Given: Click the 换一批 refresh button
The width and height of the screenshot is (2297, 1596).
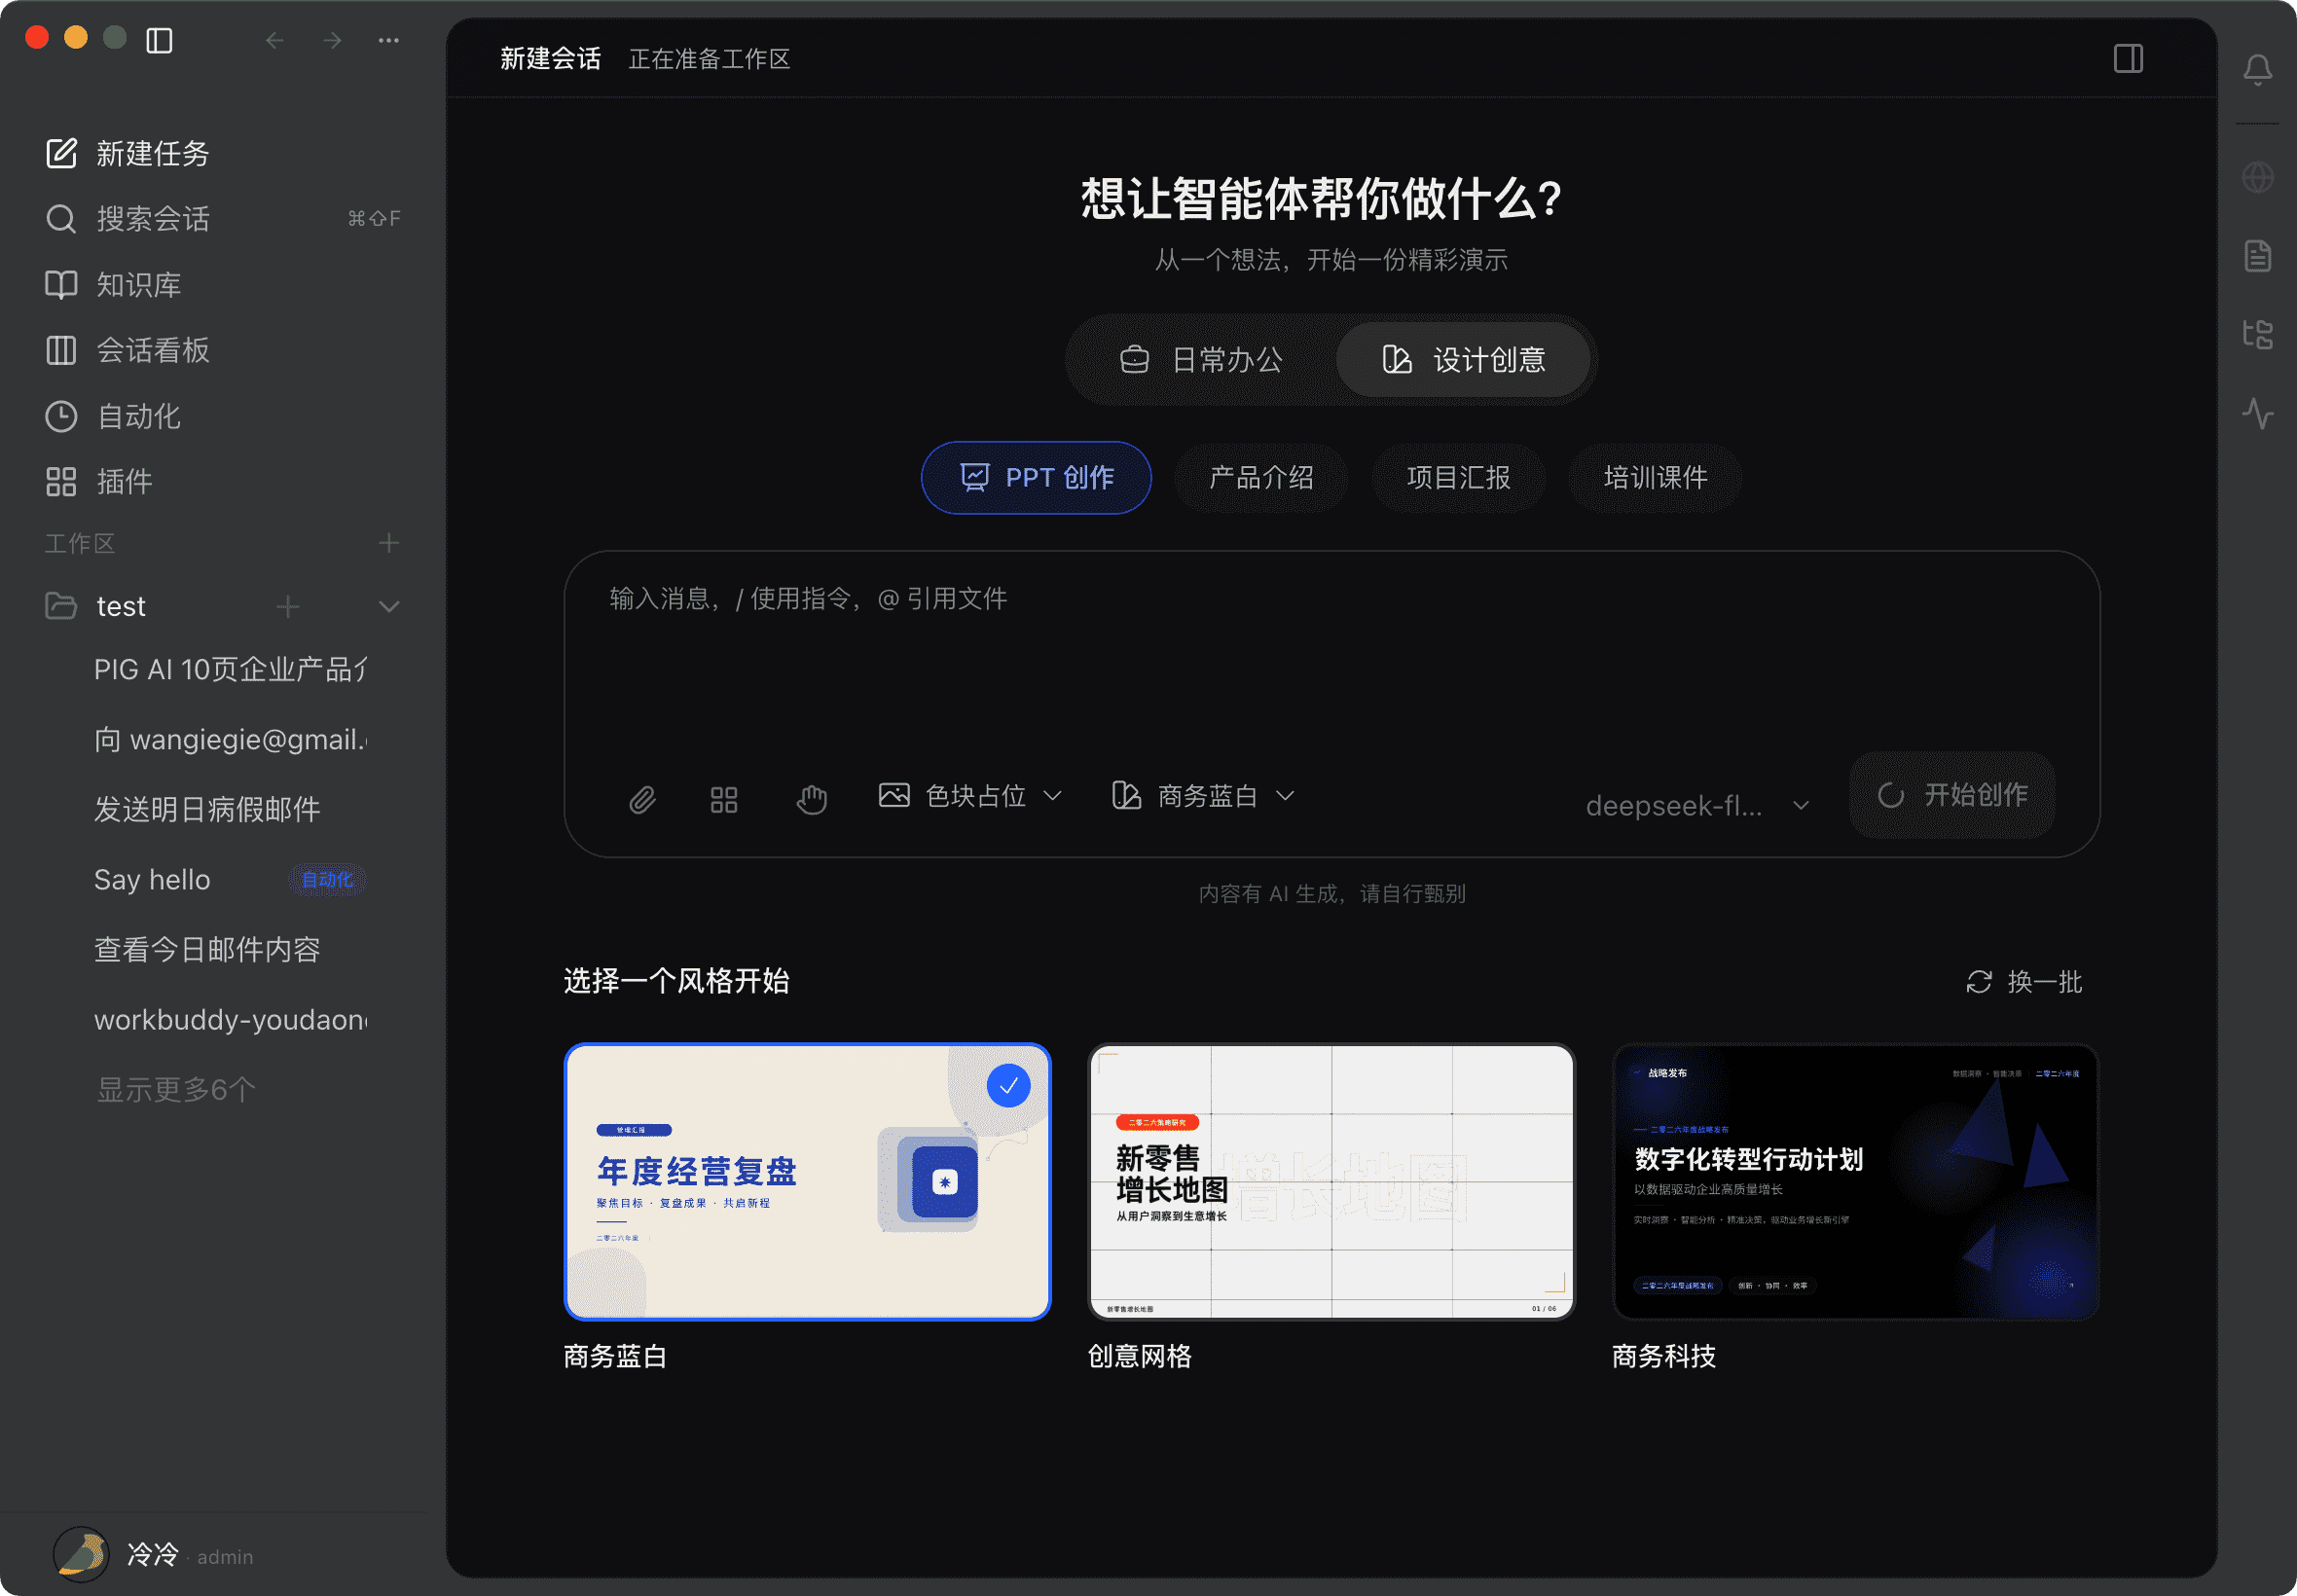Looking at the screenshot, I should [2024, 981].
